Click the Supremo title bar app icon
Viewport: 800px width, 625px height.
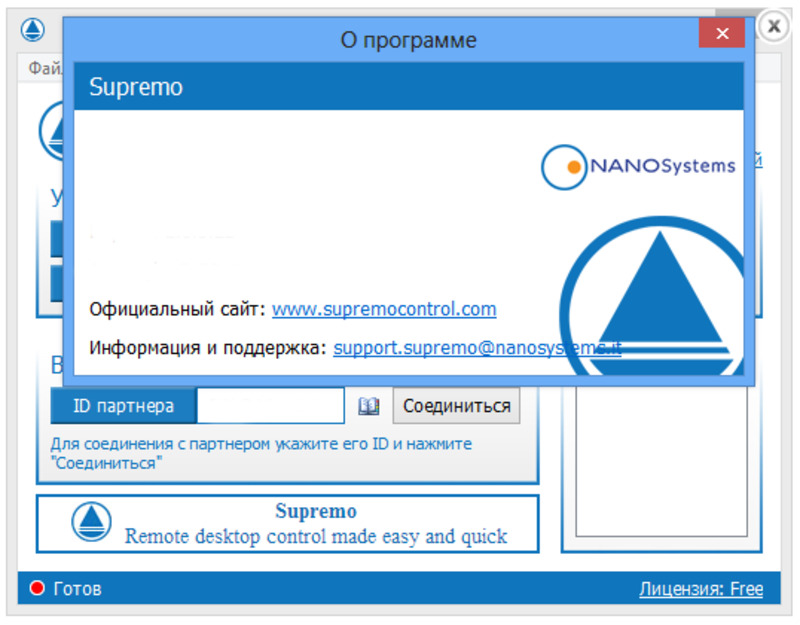point(33,29)
